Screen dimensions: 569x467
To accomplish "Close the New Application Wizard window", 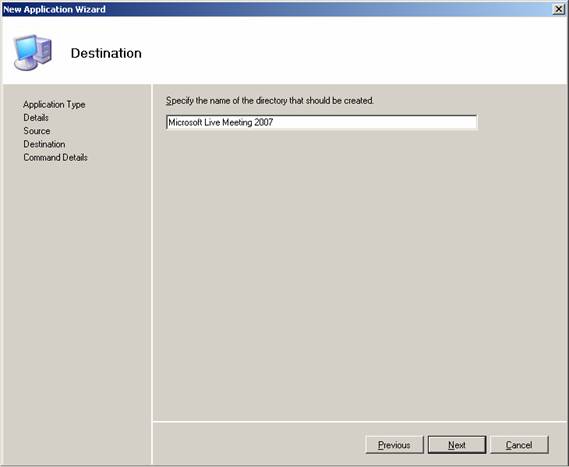I will 558,9.
